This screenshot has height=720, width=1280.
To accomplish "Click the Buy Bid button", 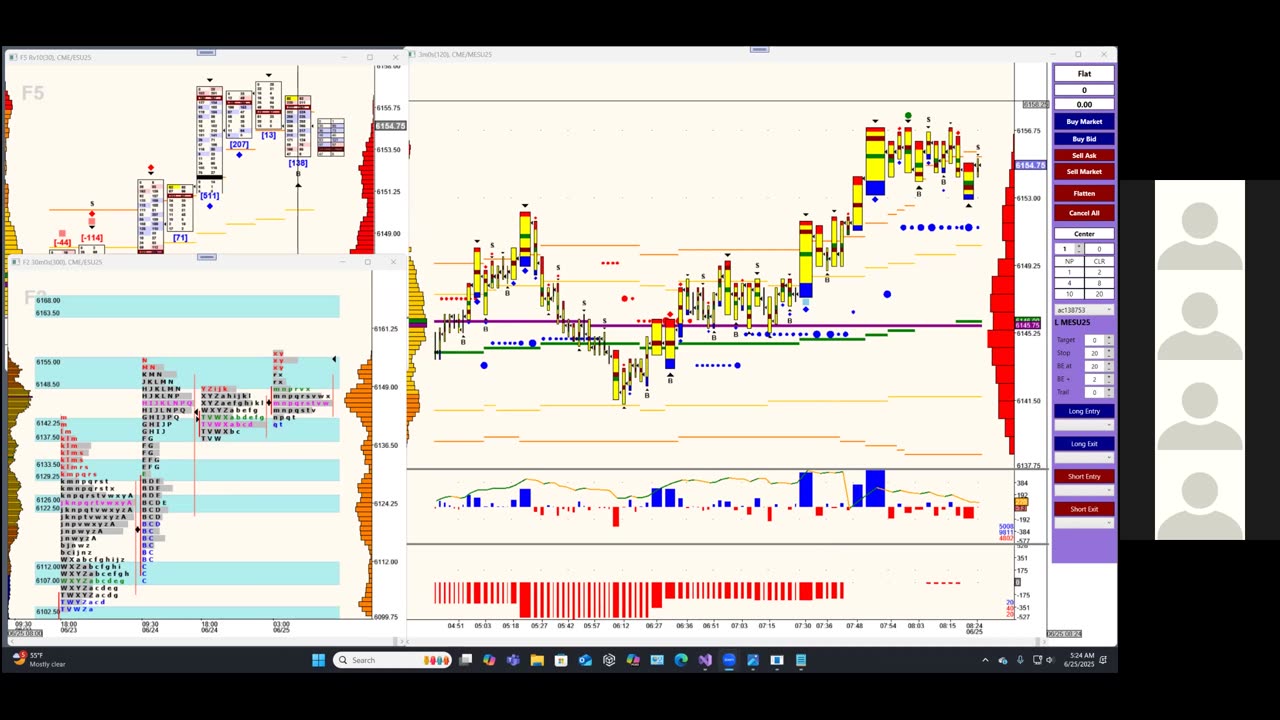I will (1084, 139).
